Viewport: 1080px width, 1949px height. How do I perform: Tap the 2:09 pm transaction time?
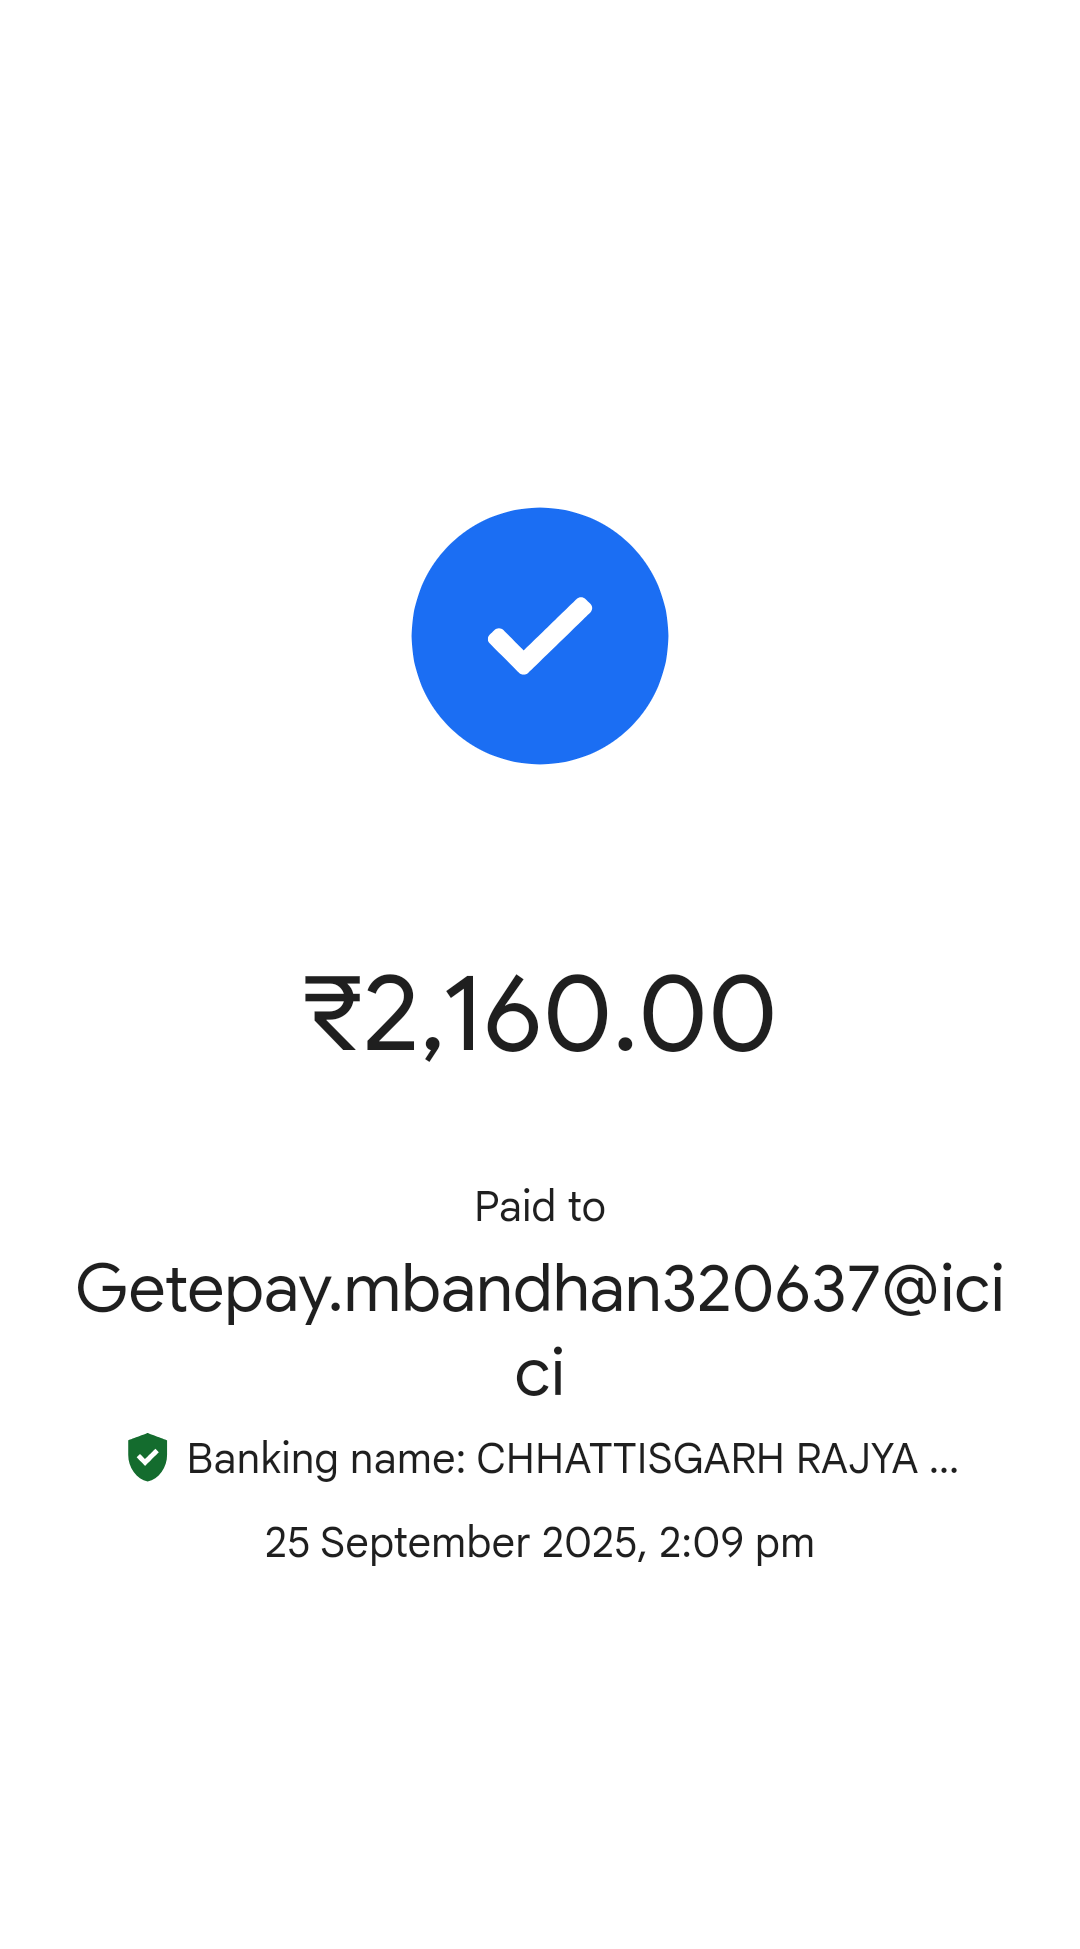point(736,1544)
